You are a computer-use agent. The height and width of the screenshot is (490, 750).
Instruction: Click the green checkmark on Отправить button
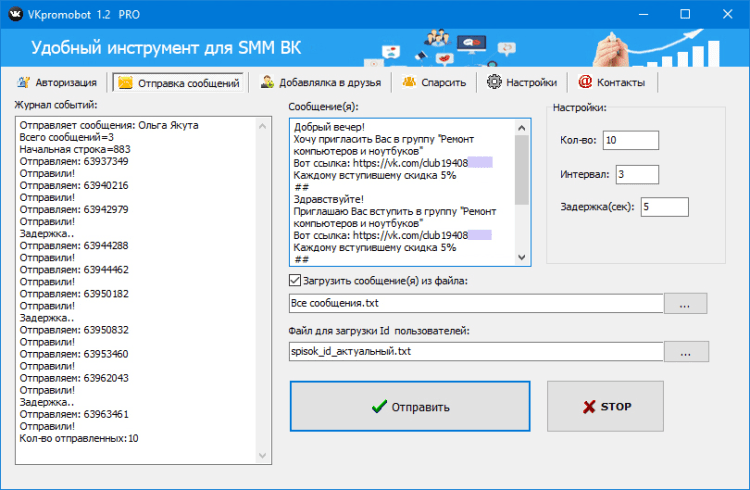[x=378, y=407]
